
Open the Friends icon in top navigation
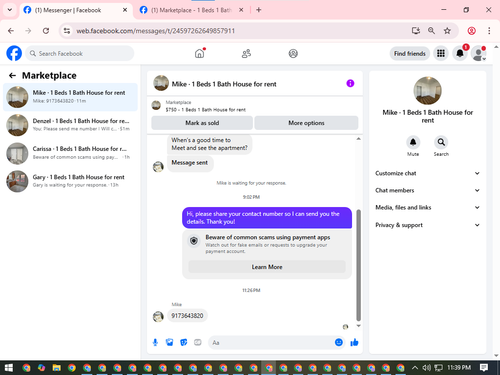click(246, 53)
